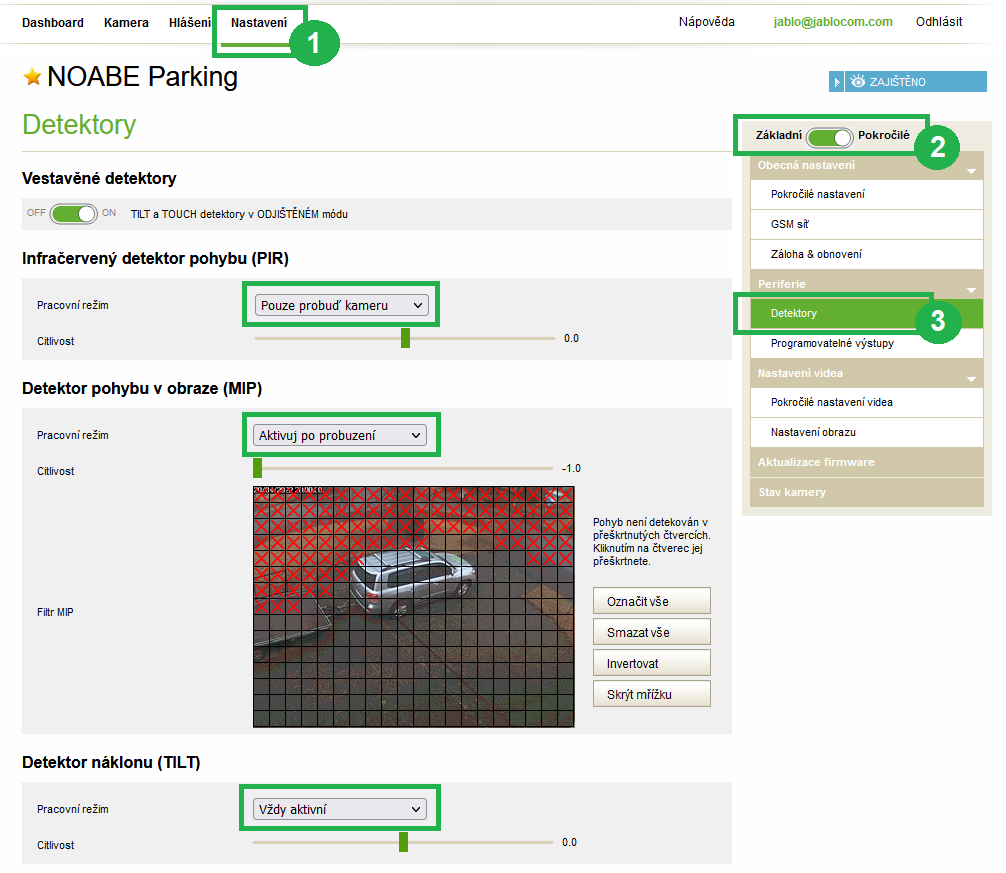The height and width of the screenshot is (873, 1006).
Task: Toggle built-in TILT and TOUCH detectors switch
Action: 74,214
